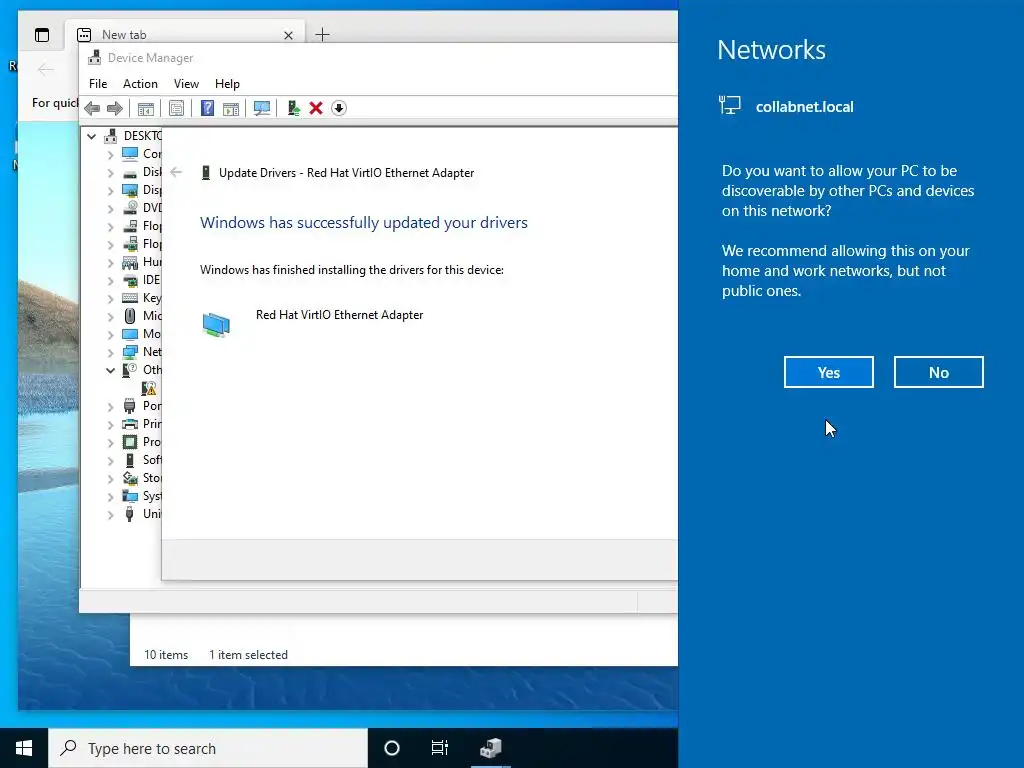1024x768 pixels.
Task: Click the Update device driver toolbar icon
Action: coord(293,108)
